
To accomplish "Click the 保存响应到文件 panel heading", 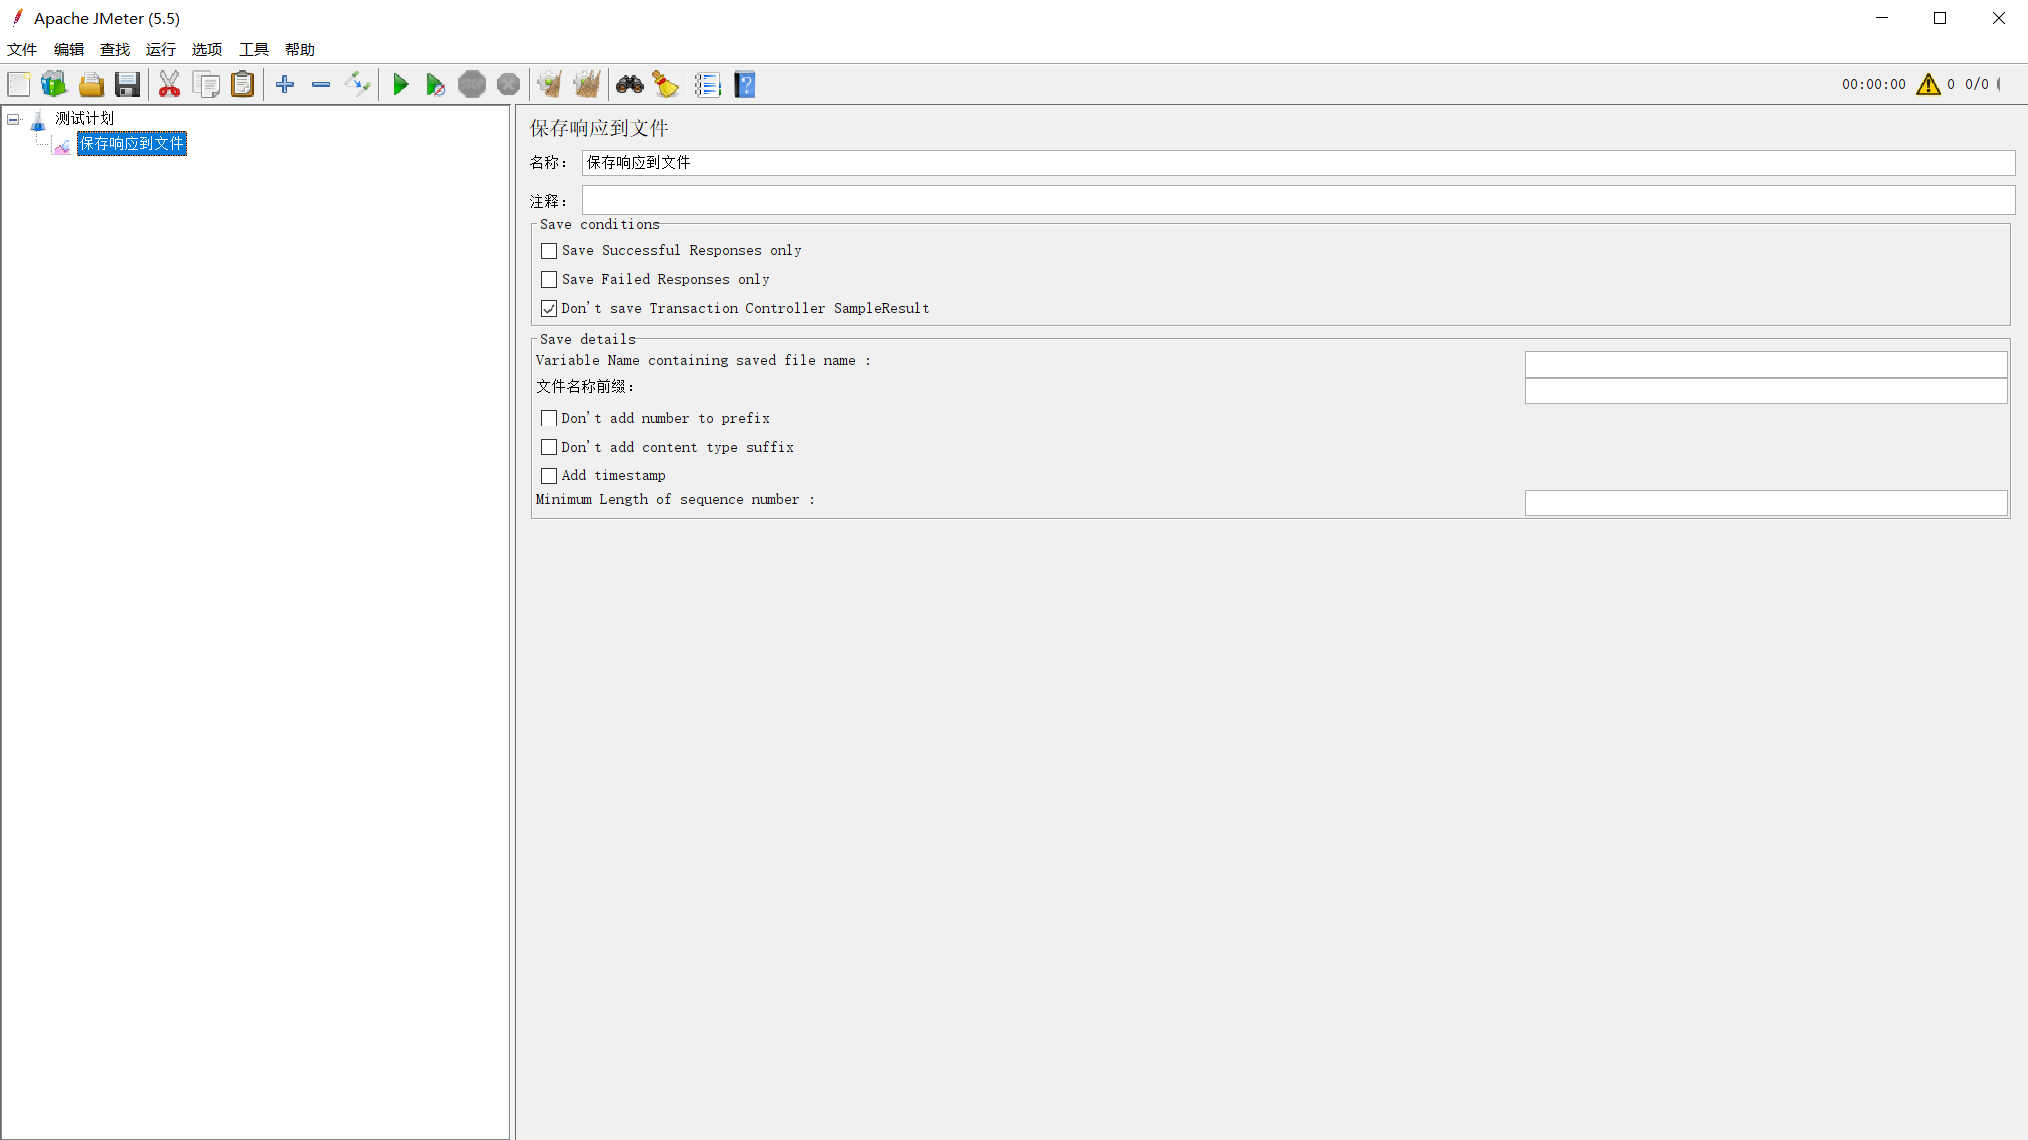I will click(x=599, y=129).
